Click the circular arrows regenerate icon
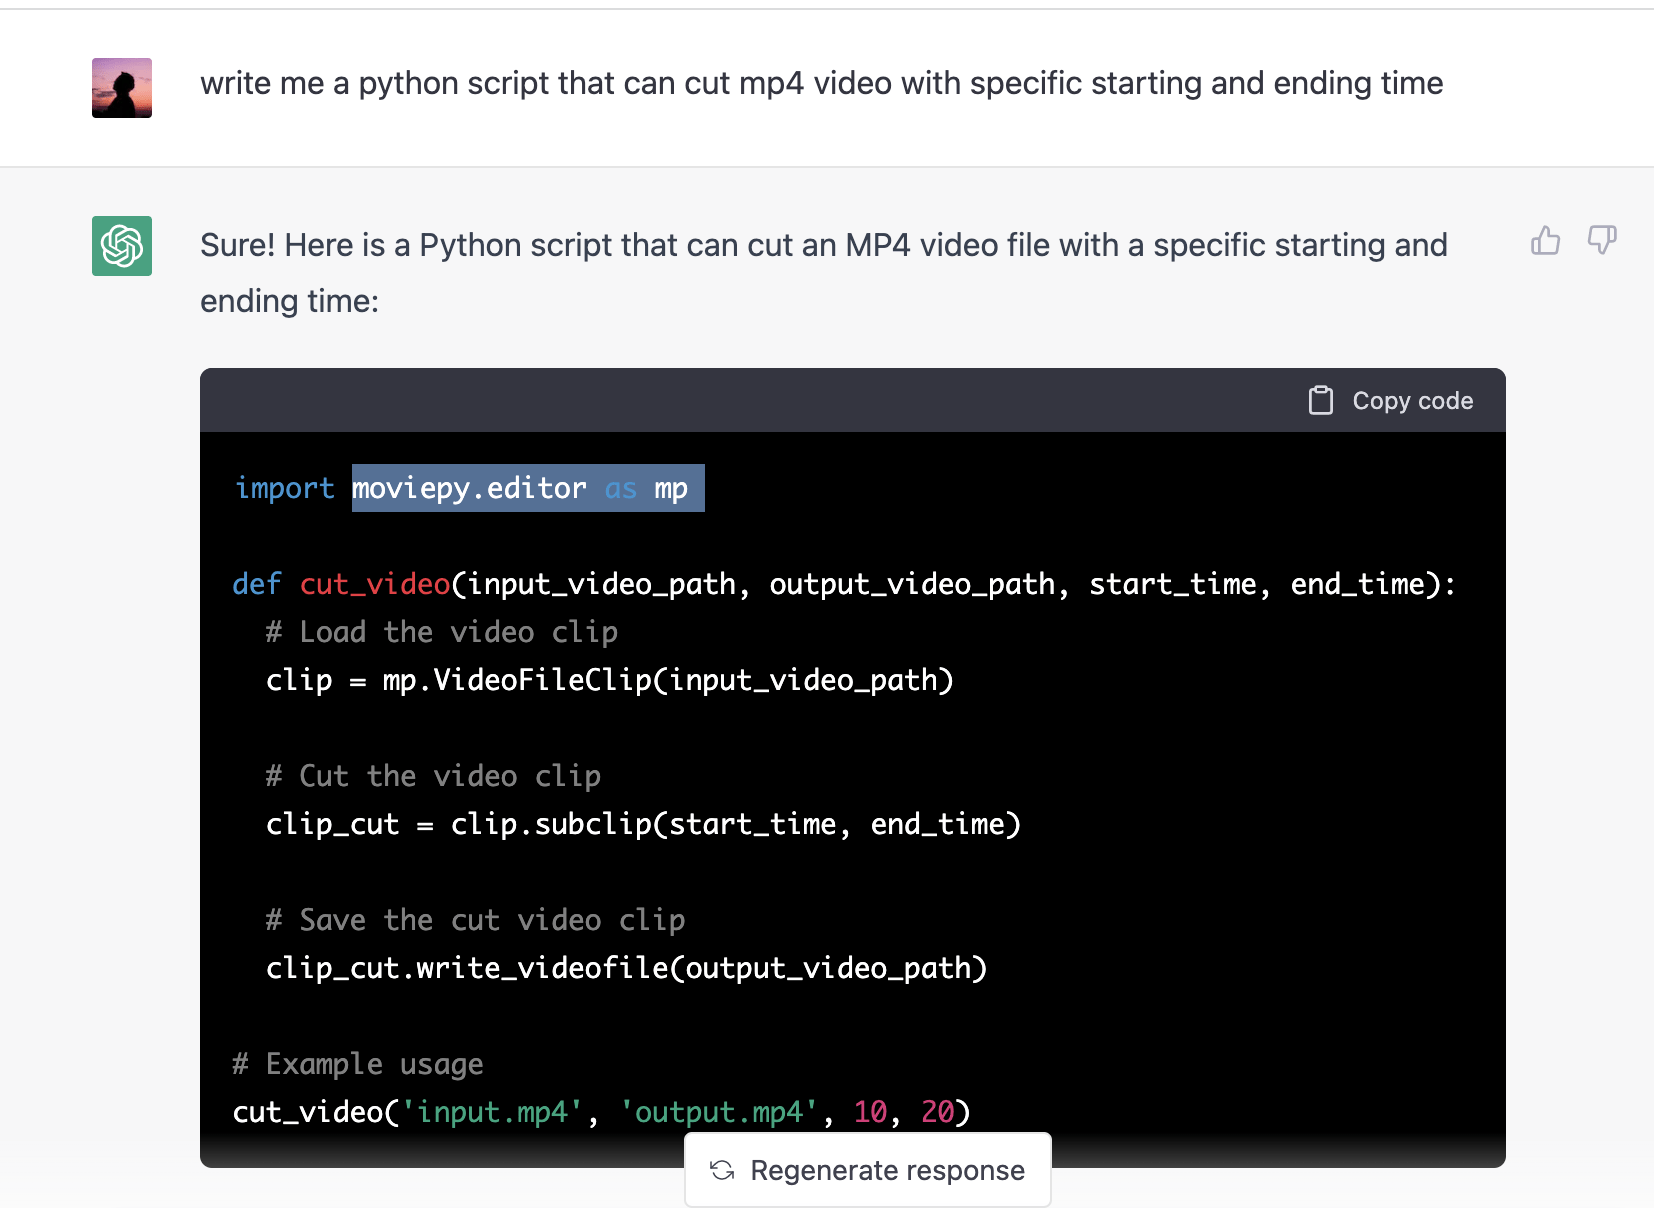1654x1208 pixels. 722,1170
